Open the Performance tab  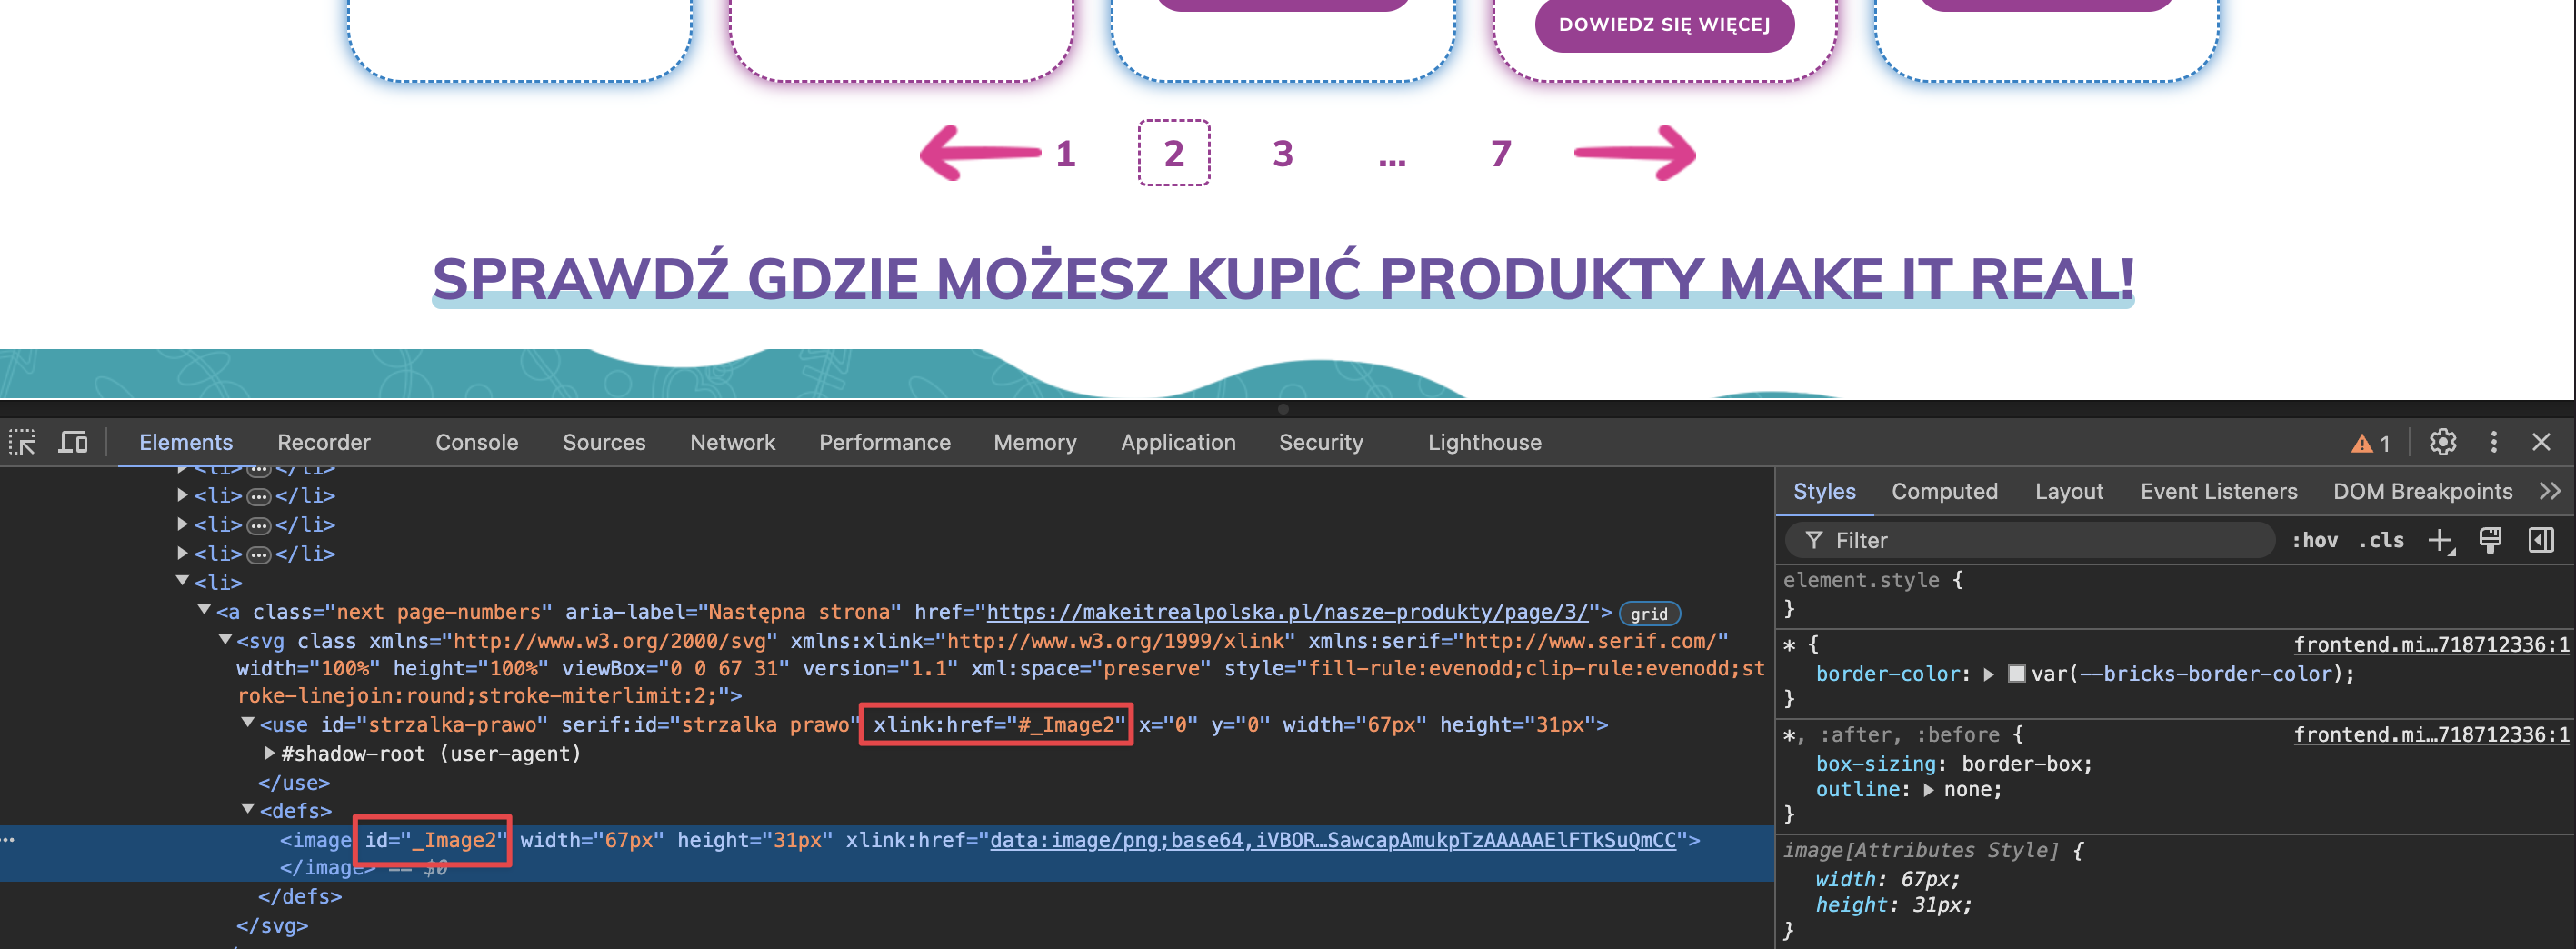point(885,442)
